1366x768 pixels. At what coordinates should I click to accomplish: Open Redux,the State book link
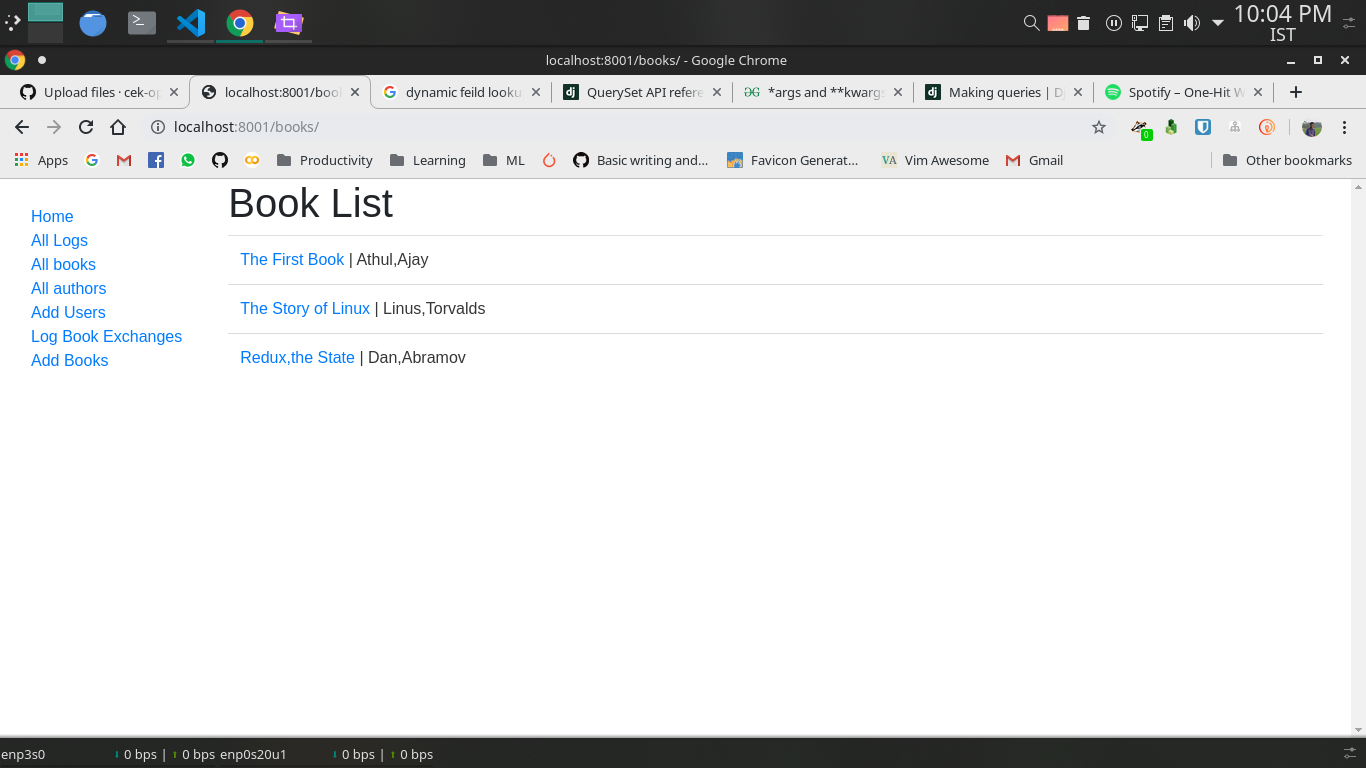[297, 357]
